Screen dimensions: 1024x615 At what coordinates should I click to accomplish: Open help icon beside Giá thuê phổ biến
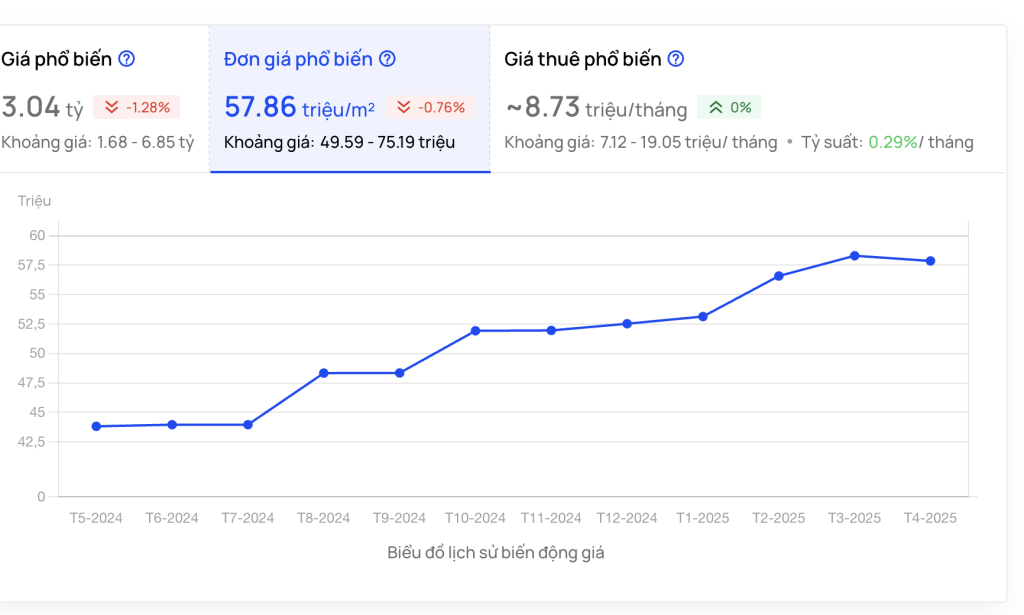[x=676, y=59]
